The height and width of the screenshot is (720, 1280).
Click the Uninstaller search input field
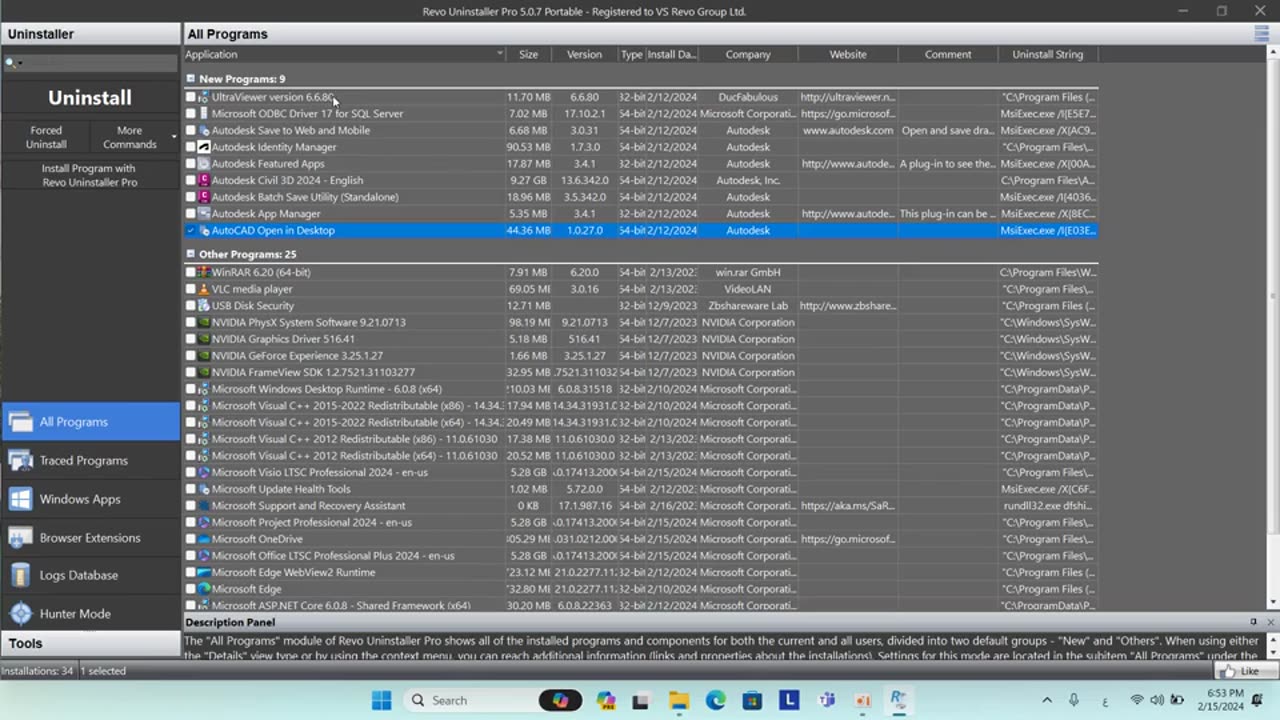point(90,63)
